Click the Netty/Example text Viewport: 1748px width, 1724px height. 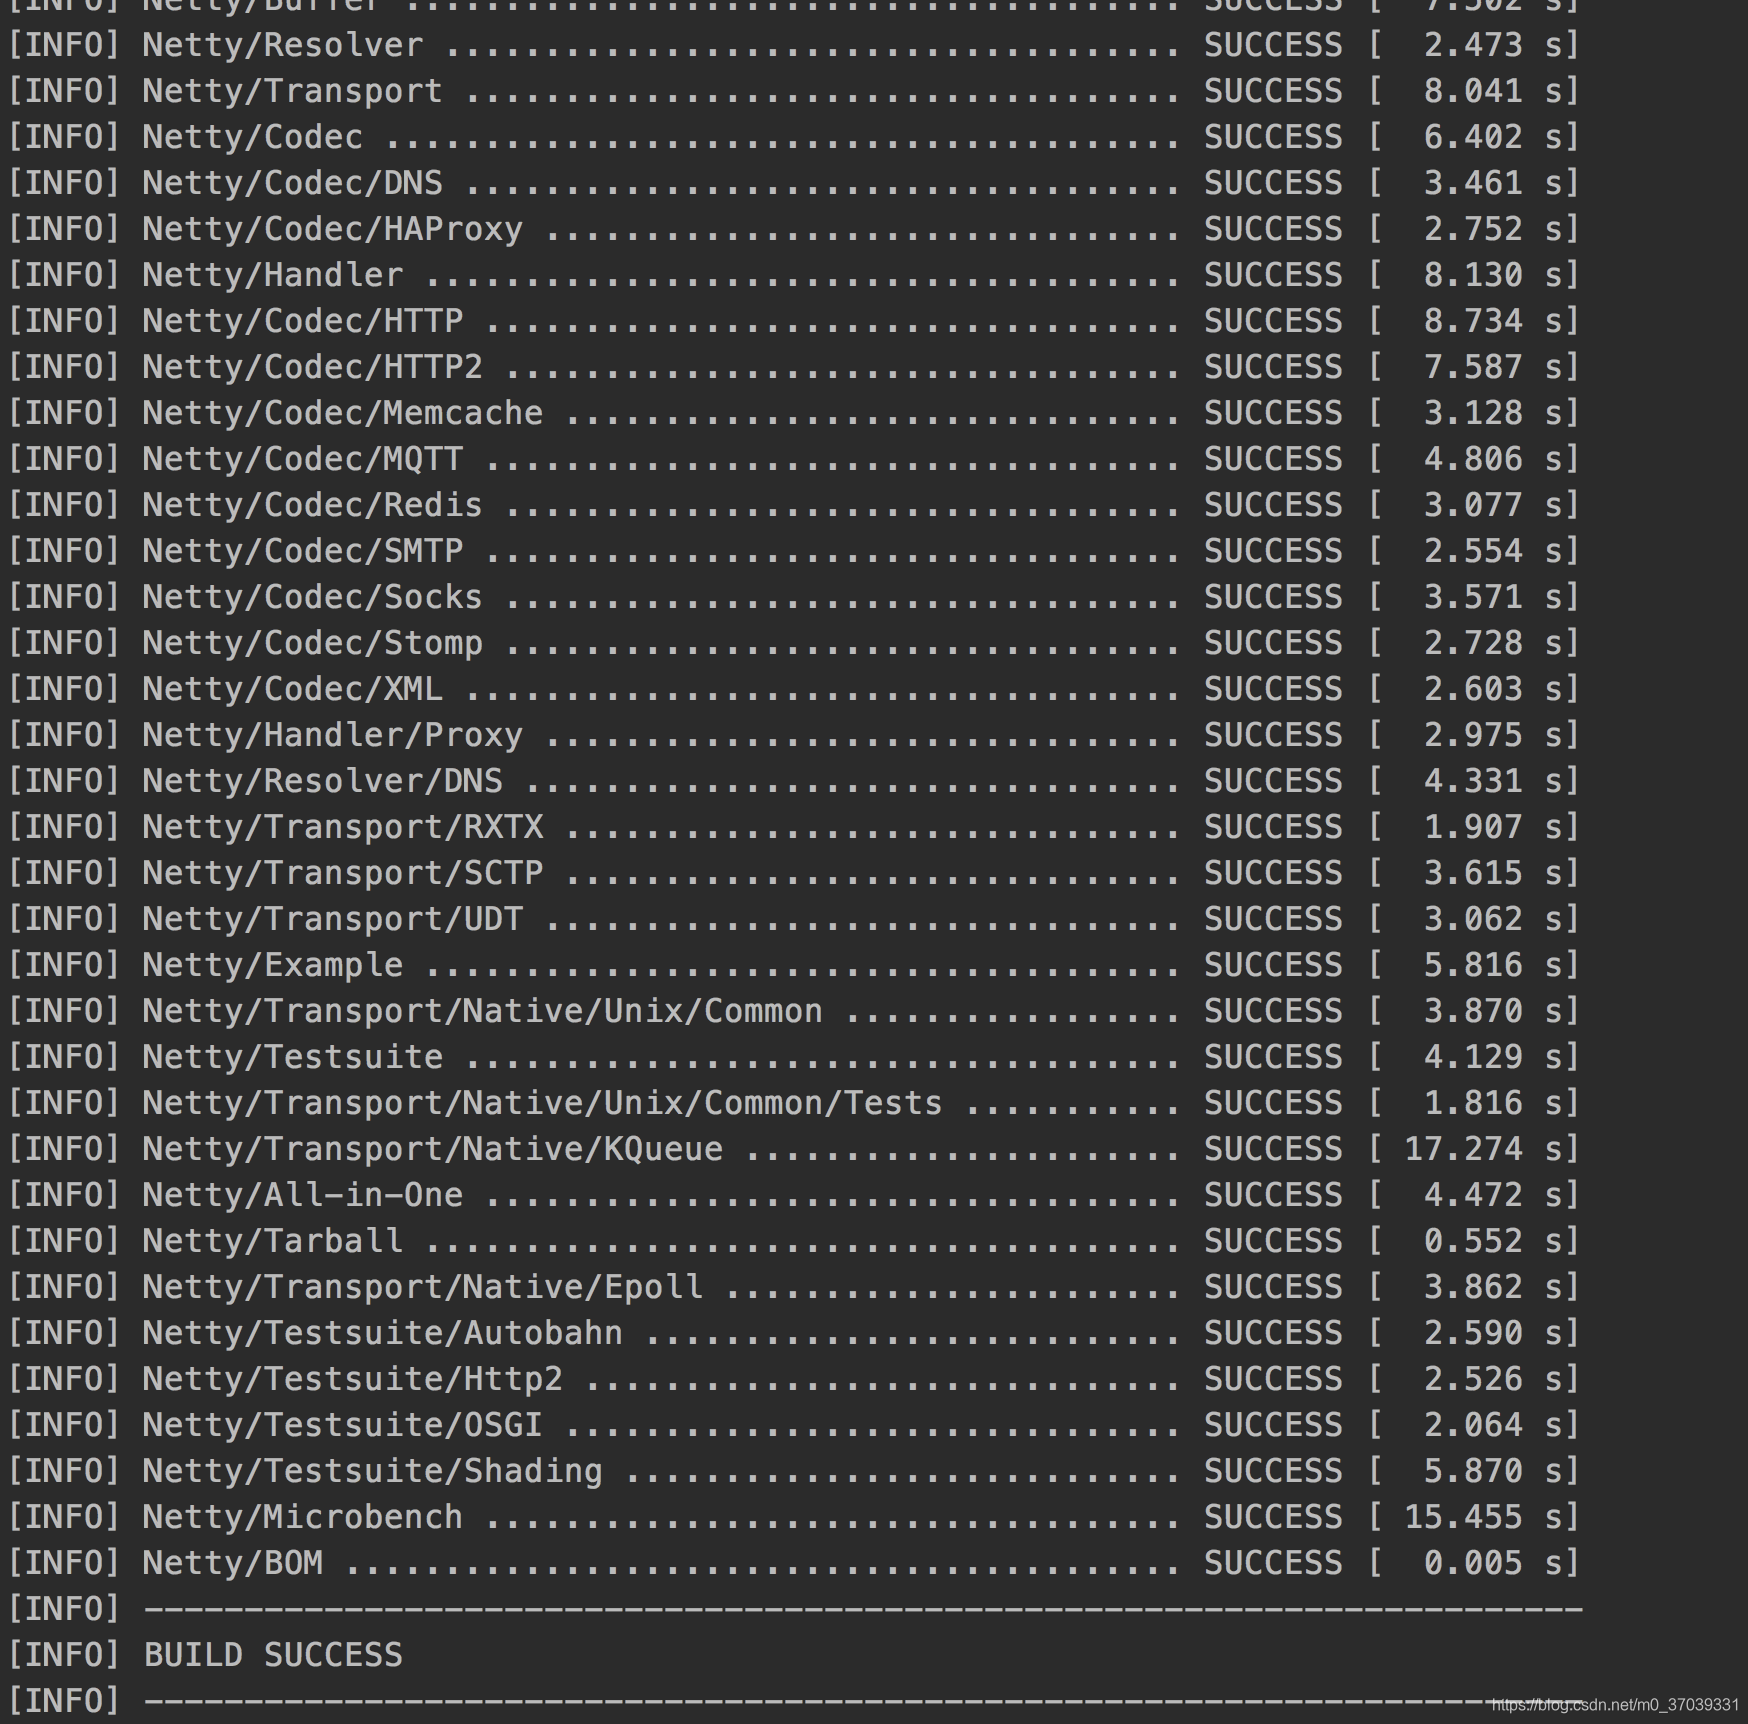click(273, 965)
